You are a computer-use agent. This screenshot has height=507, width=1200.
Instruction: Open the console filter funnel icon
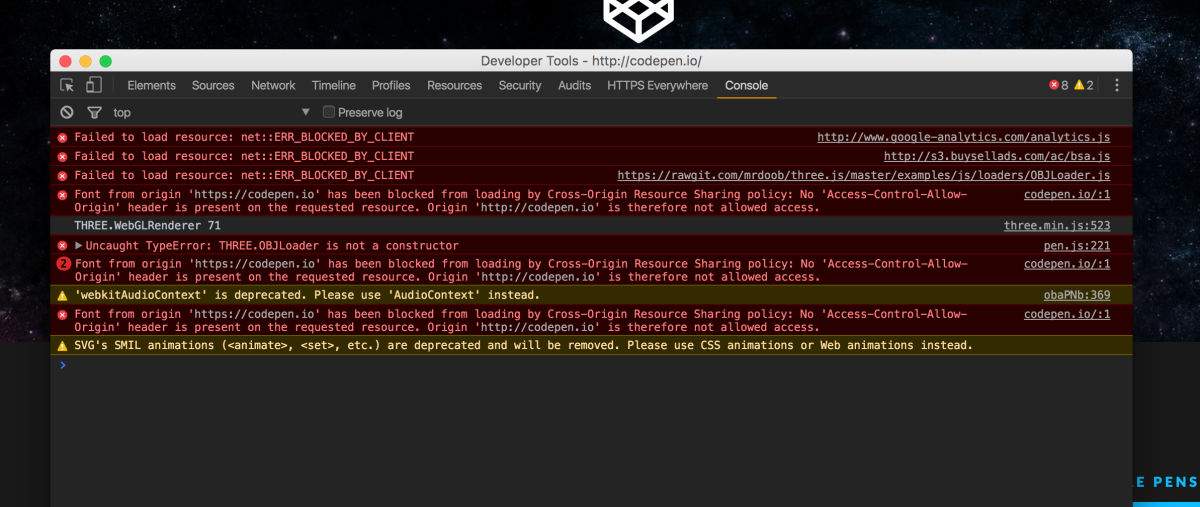point(94,113)
